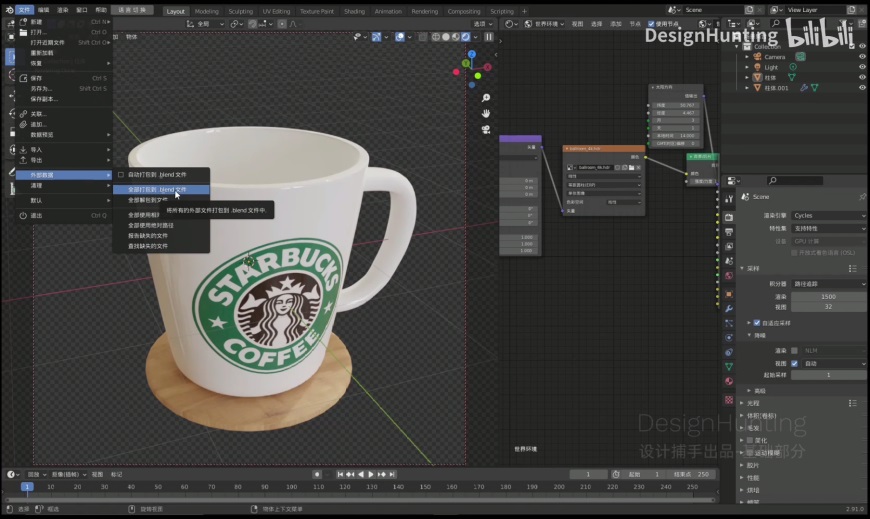Add a new workspace with plus icon
The image size is (870, 519).
524,11
